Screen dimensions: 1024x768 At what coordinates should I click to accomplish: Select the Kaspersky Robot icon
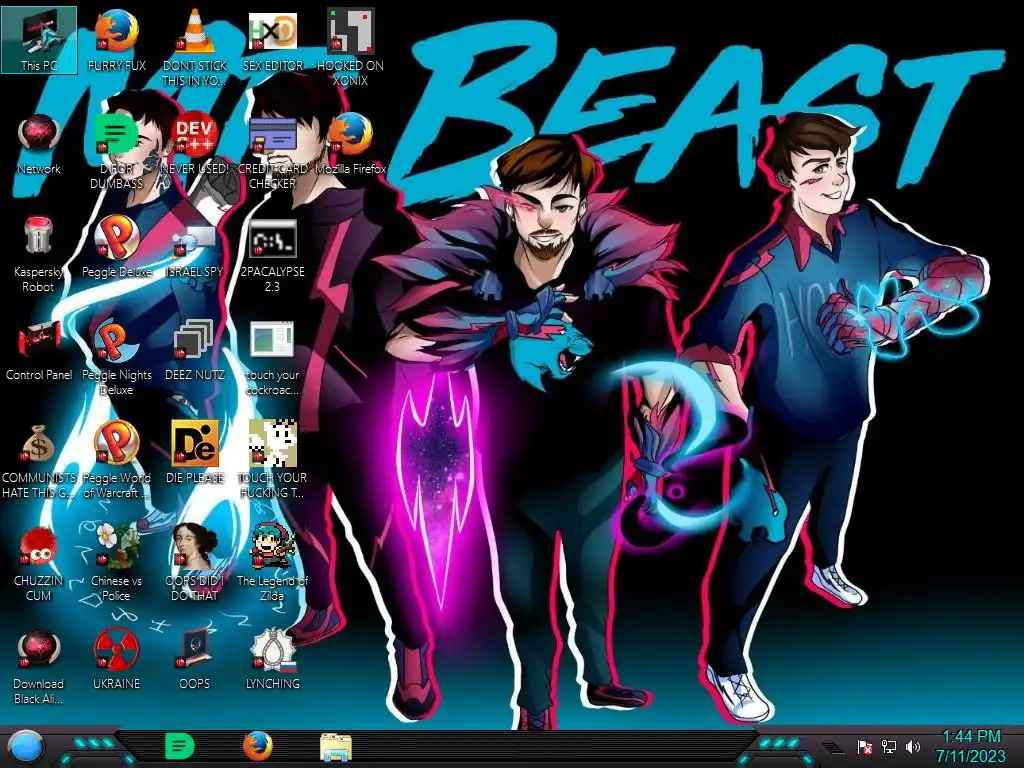click(39, 253)
